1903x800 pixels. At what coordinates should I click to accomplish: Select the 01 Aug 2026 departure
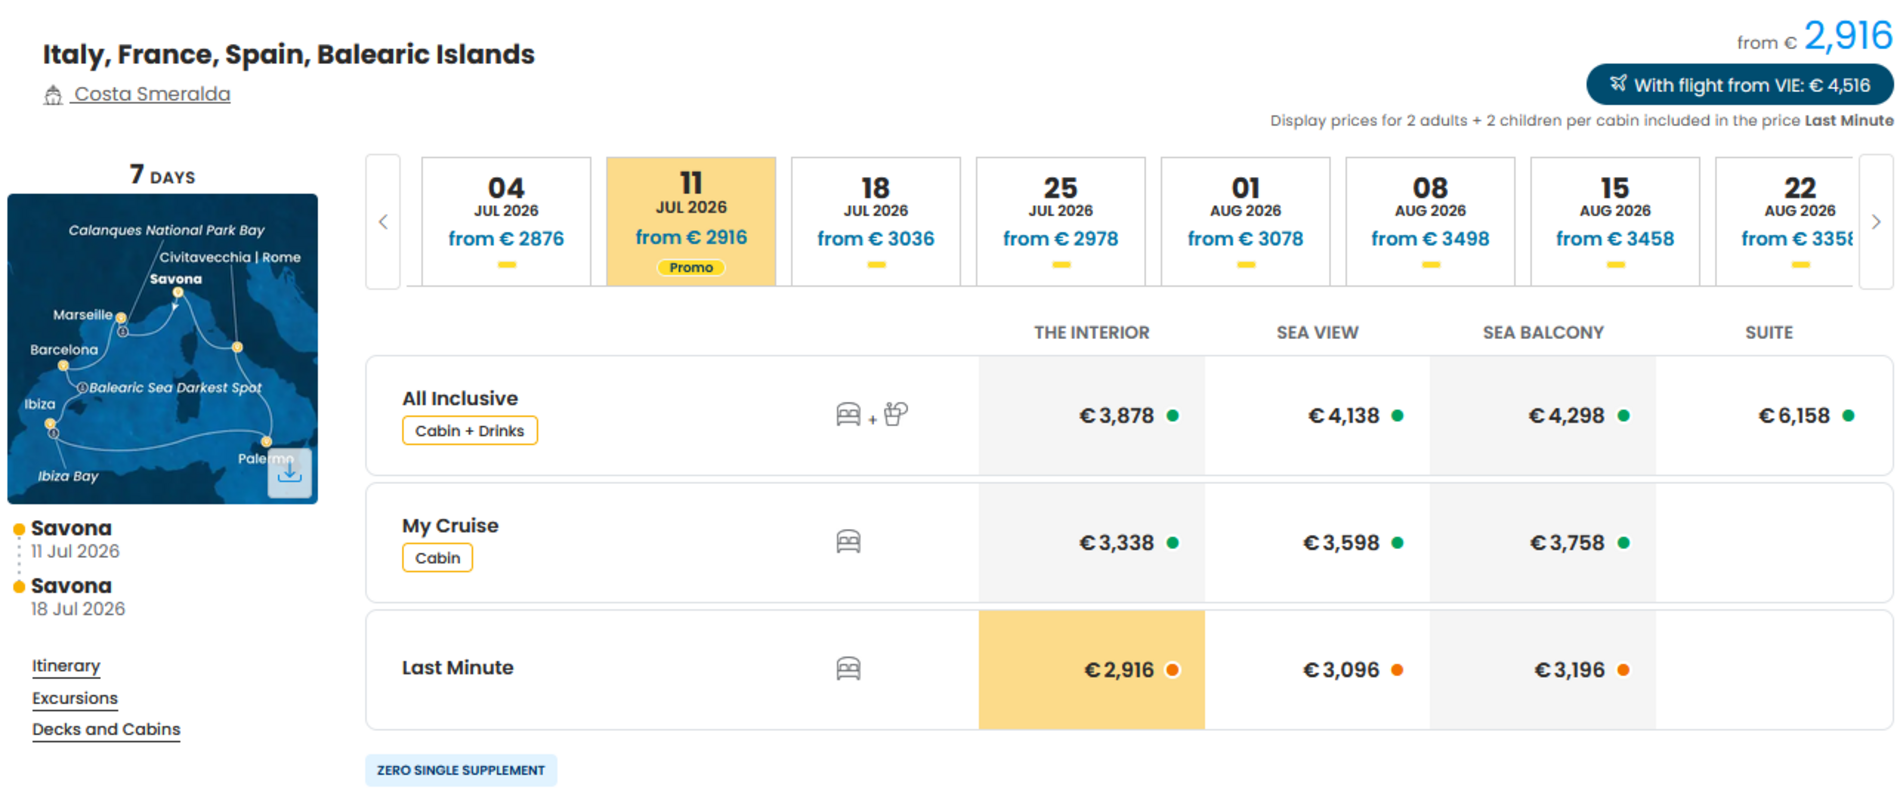point(1246,222)
